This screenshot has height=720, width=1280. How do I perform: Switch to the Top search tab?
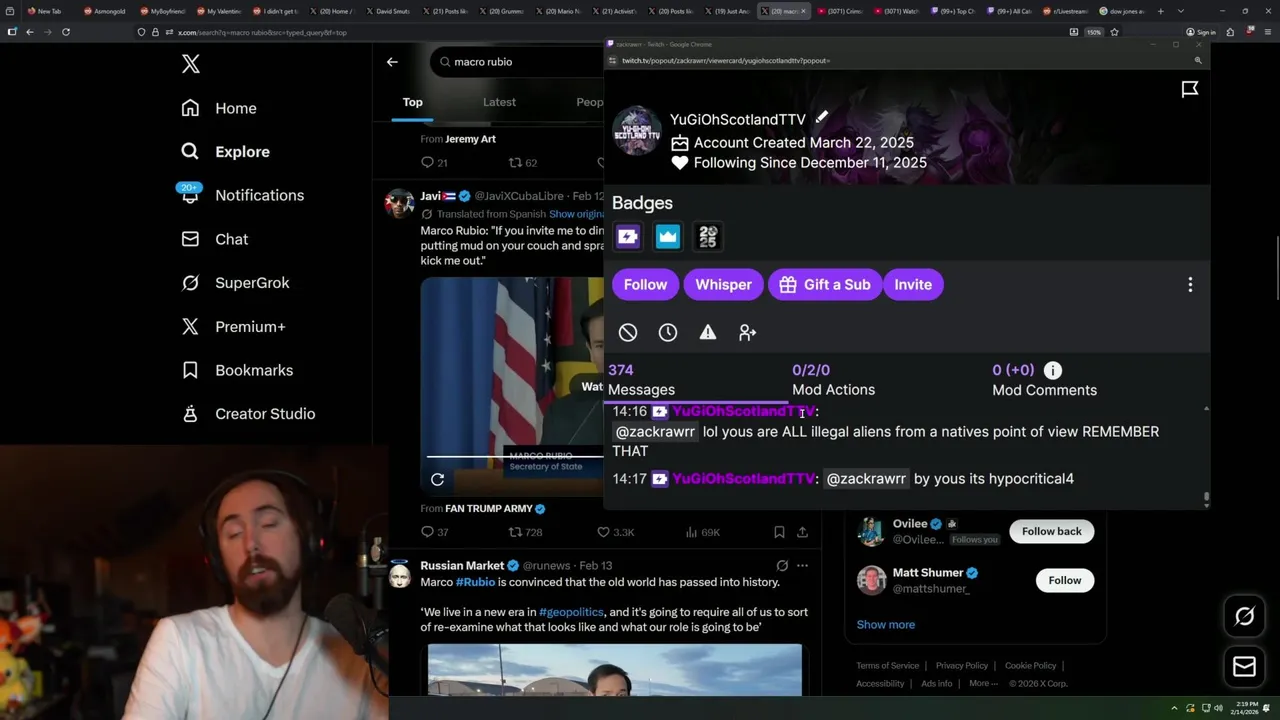pos(412,102)
